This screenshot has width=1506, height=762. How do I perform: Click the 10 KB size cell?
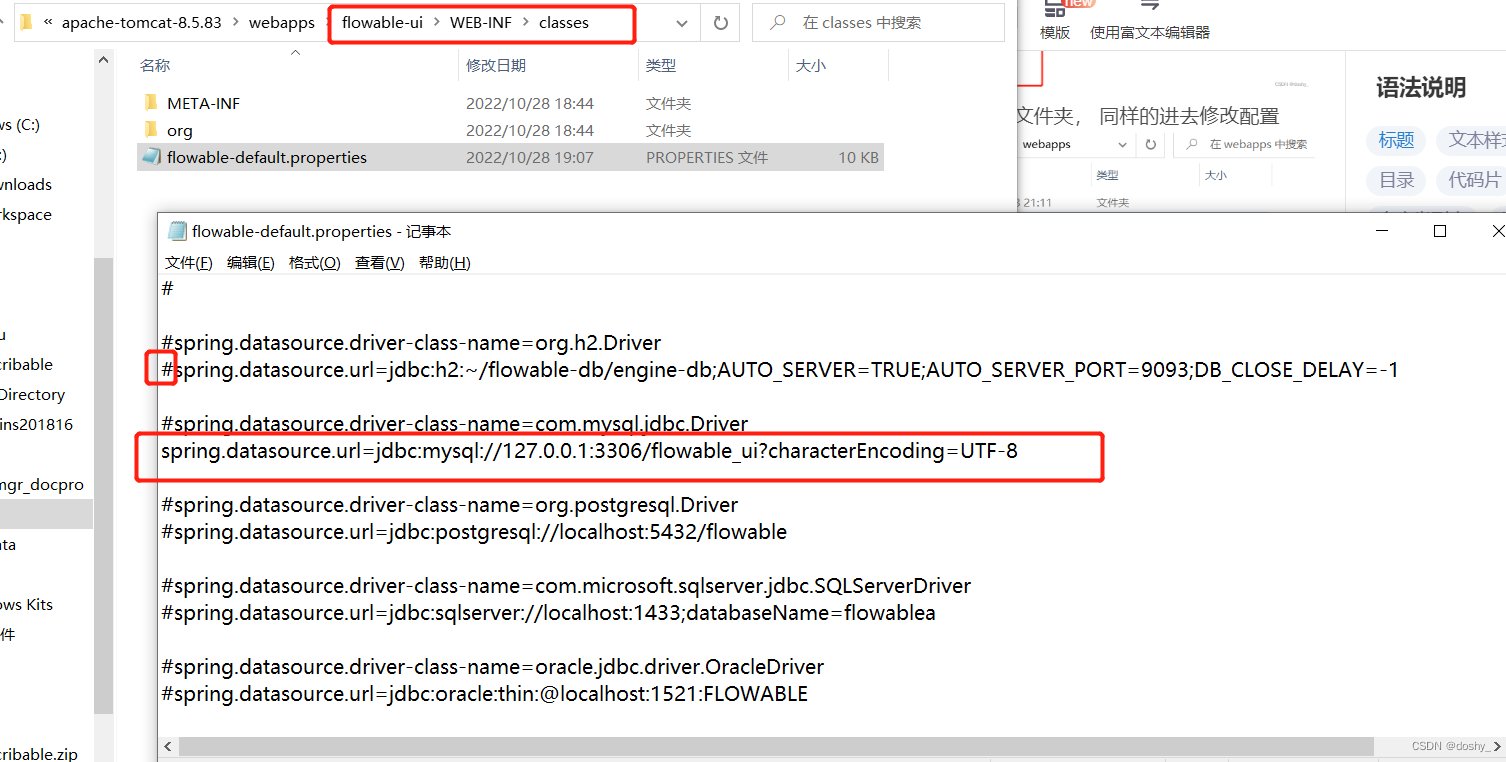[859, 157]
